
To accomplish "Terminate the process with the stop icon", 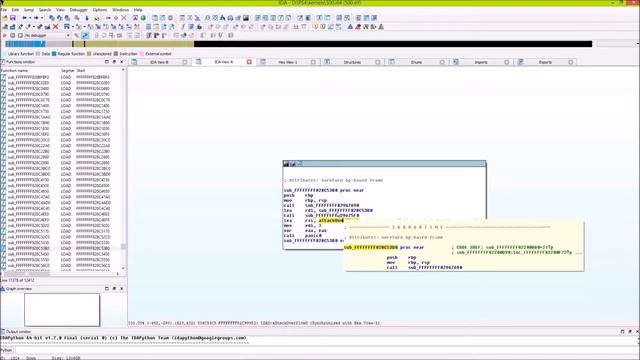I will tap(20, 36).
